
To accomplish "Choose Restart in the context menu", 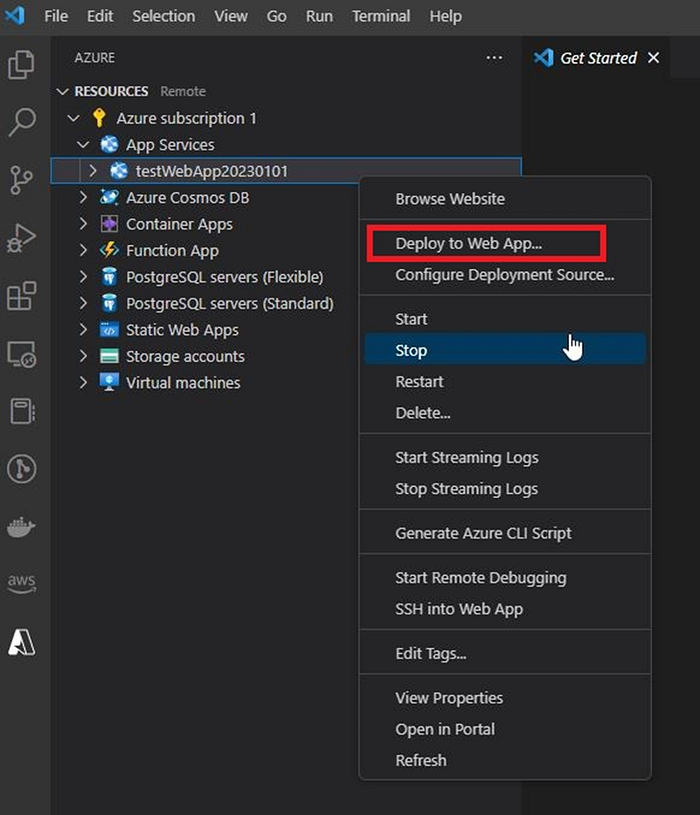I will coord(505,382).
